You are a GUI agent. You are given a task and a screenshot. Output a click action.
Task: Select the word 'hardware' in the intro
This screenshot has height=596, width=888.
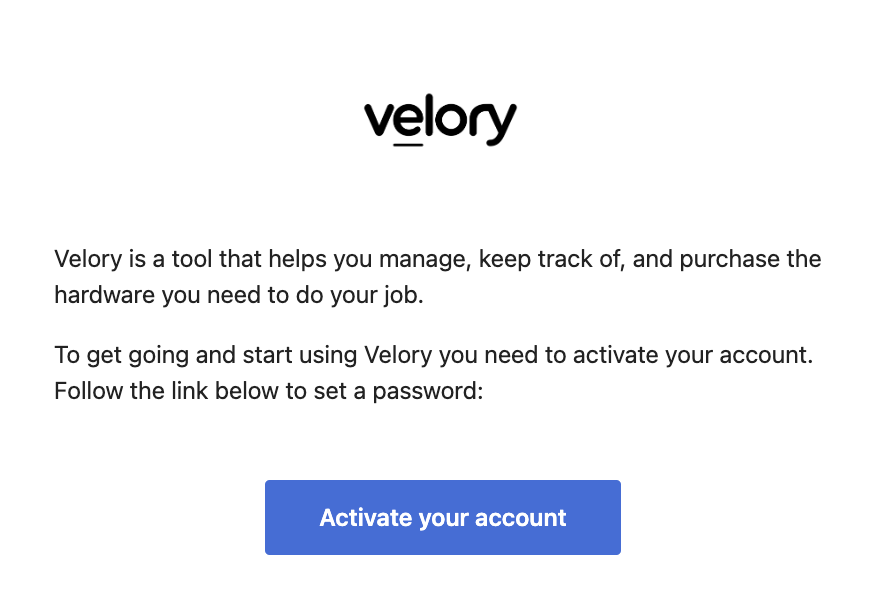pyautogui.click(x=104, y=295)
